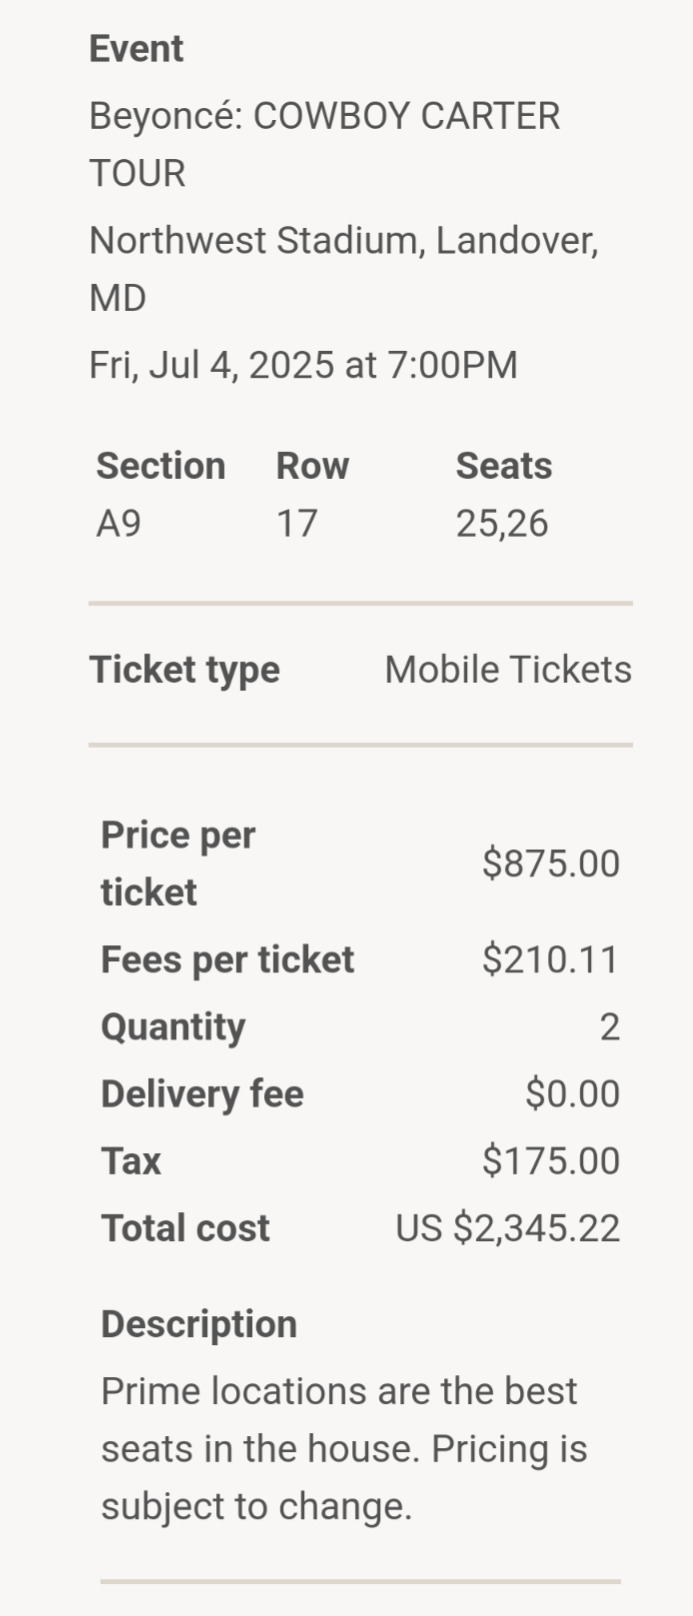Click the $210.11 fees per ticket amount
This screenshot has height=1616, width=693.
point(551,960)
